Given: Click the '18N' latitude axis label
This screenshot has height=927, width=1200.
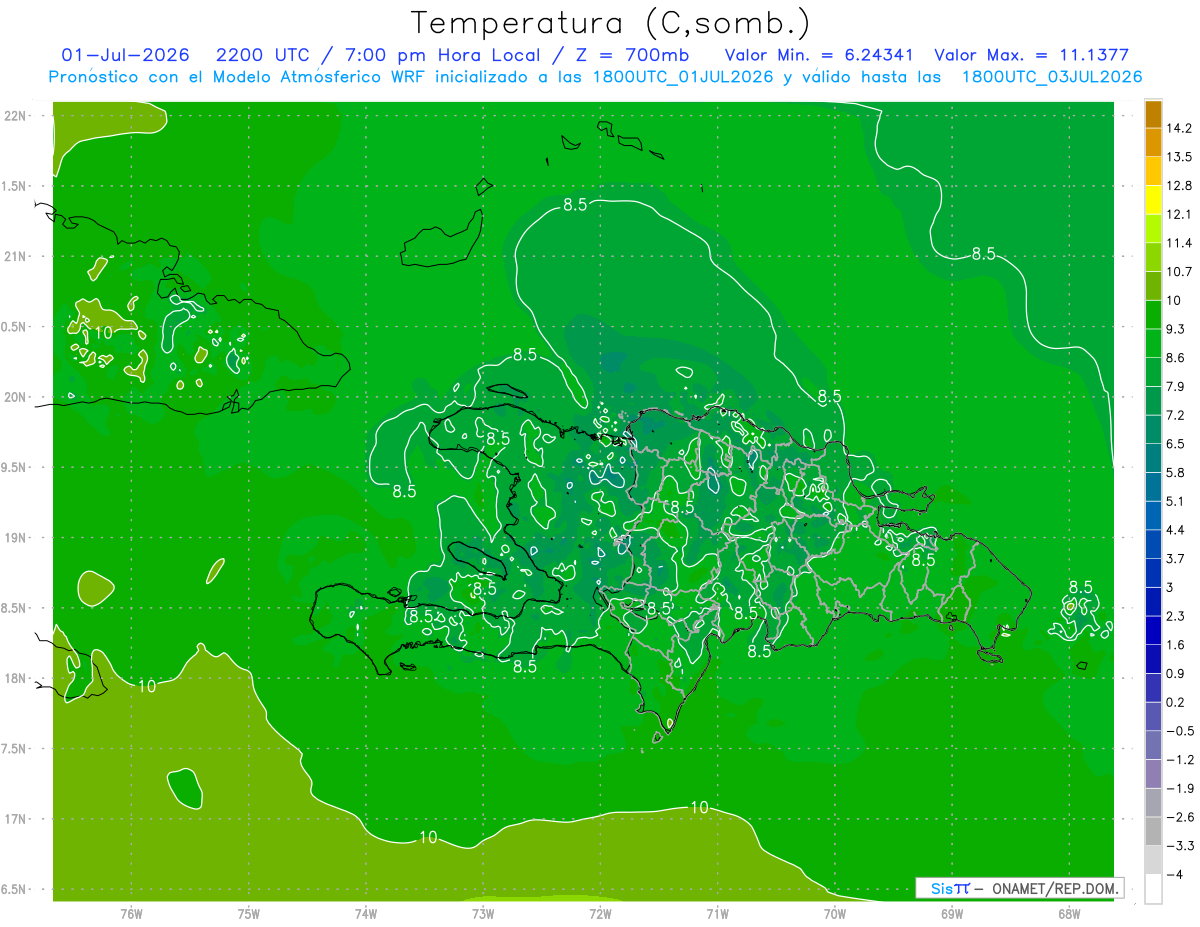Looking at the screenshot, I should pyautogui.click(x=15, y=679).
